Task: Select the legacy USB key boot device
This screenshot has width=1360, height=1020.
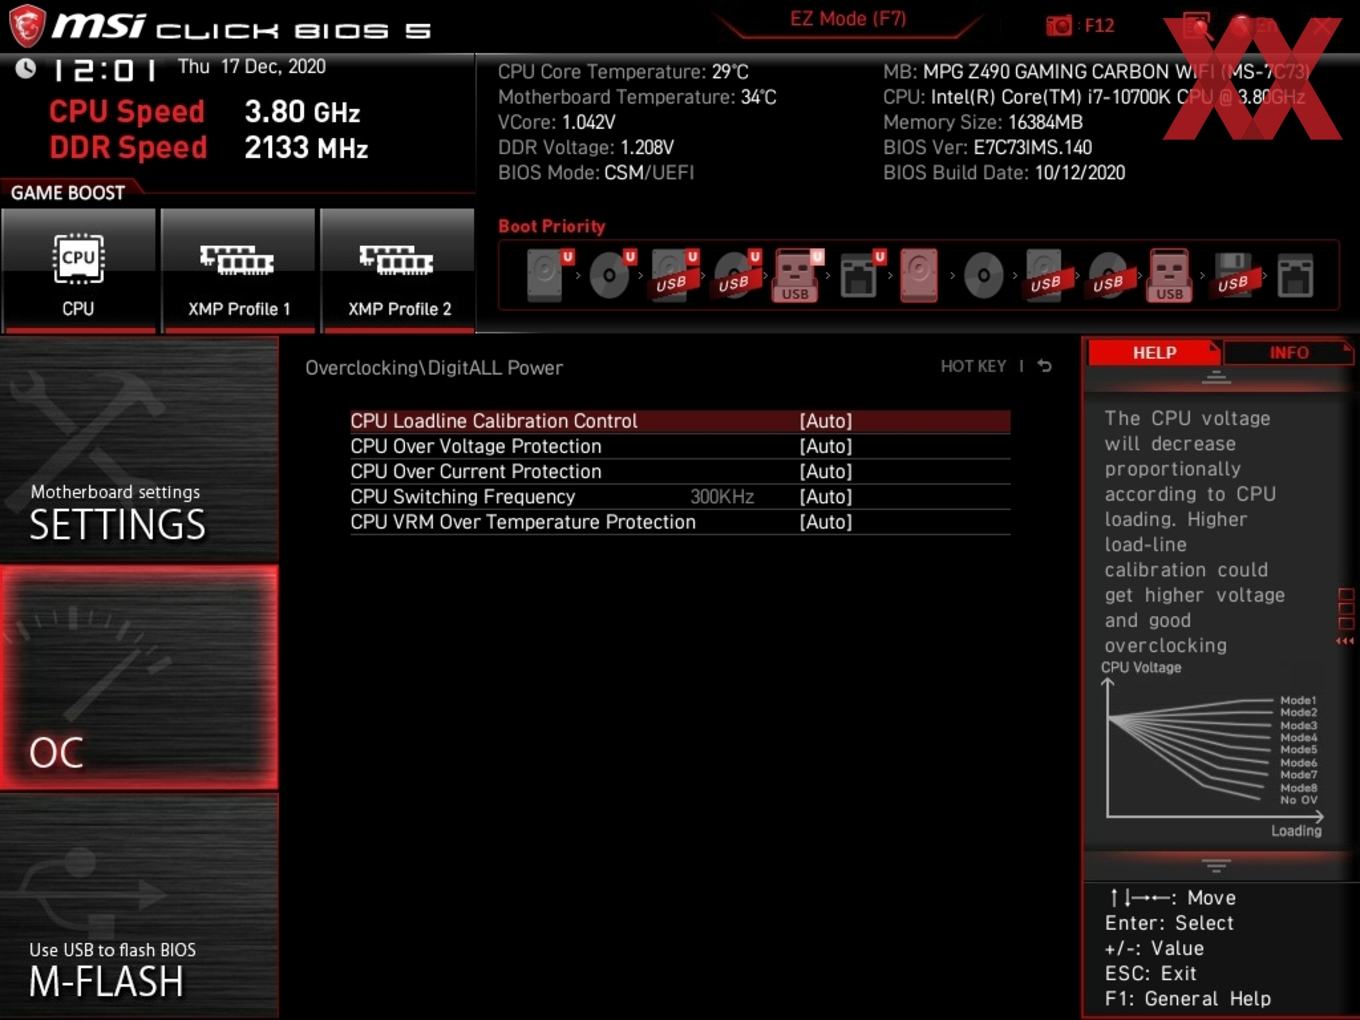Action: 1170,275
